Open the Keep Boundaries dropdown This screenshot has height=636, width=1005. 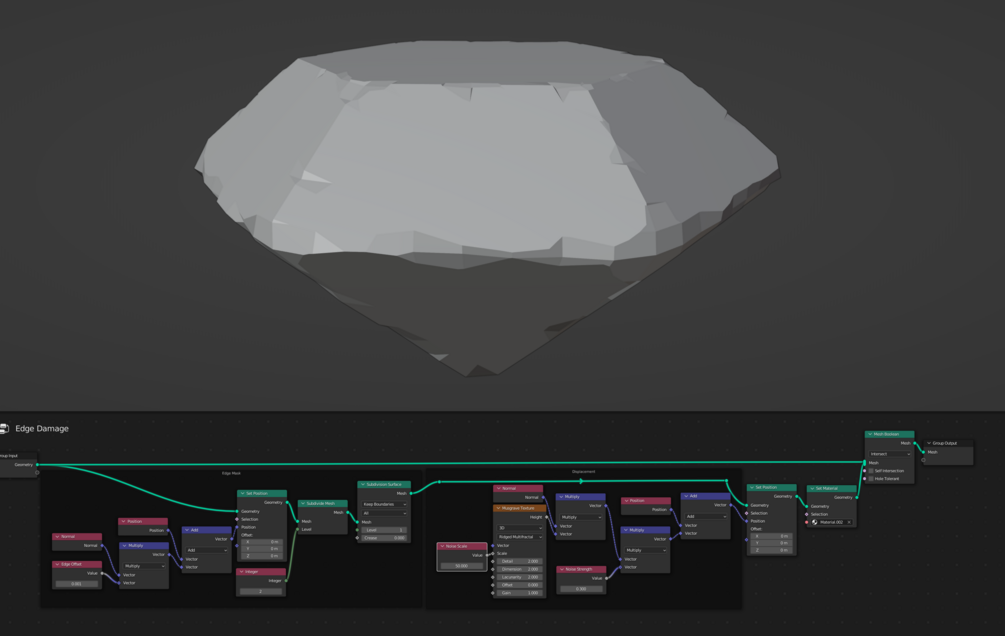384,505
